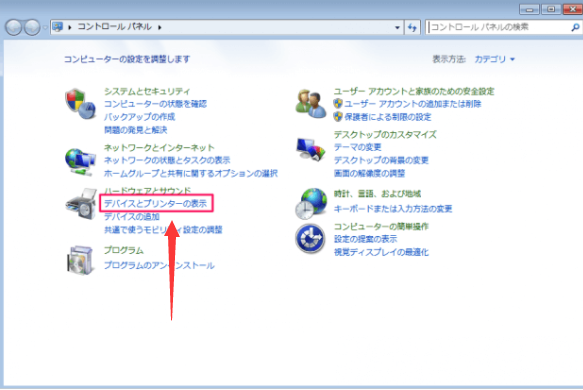Click the back navigation arrow button
583x390 pixels.
tap(13, 27)
